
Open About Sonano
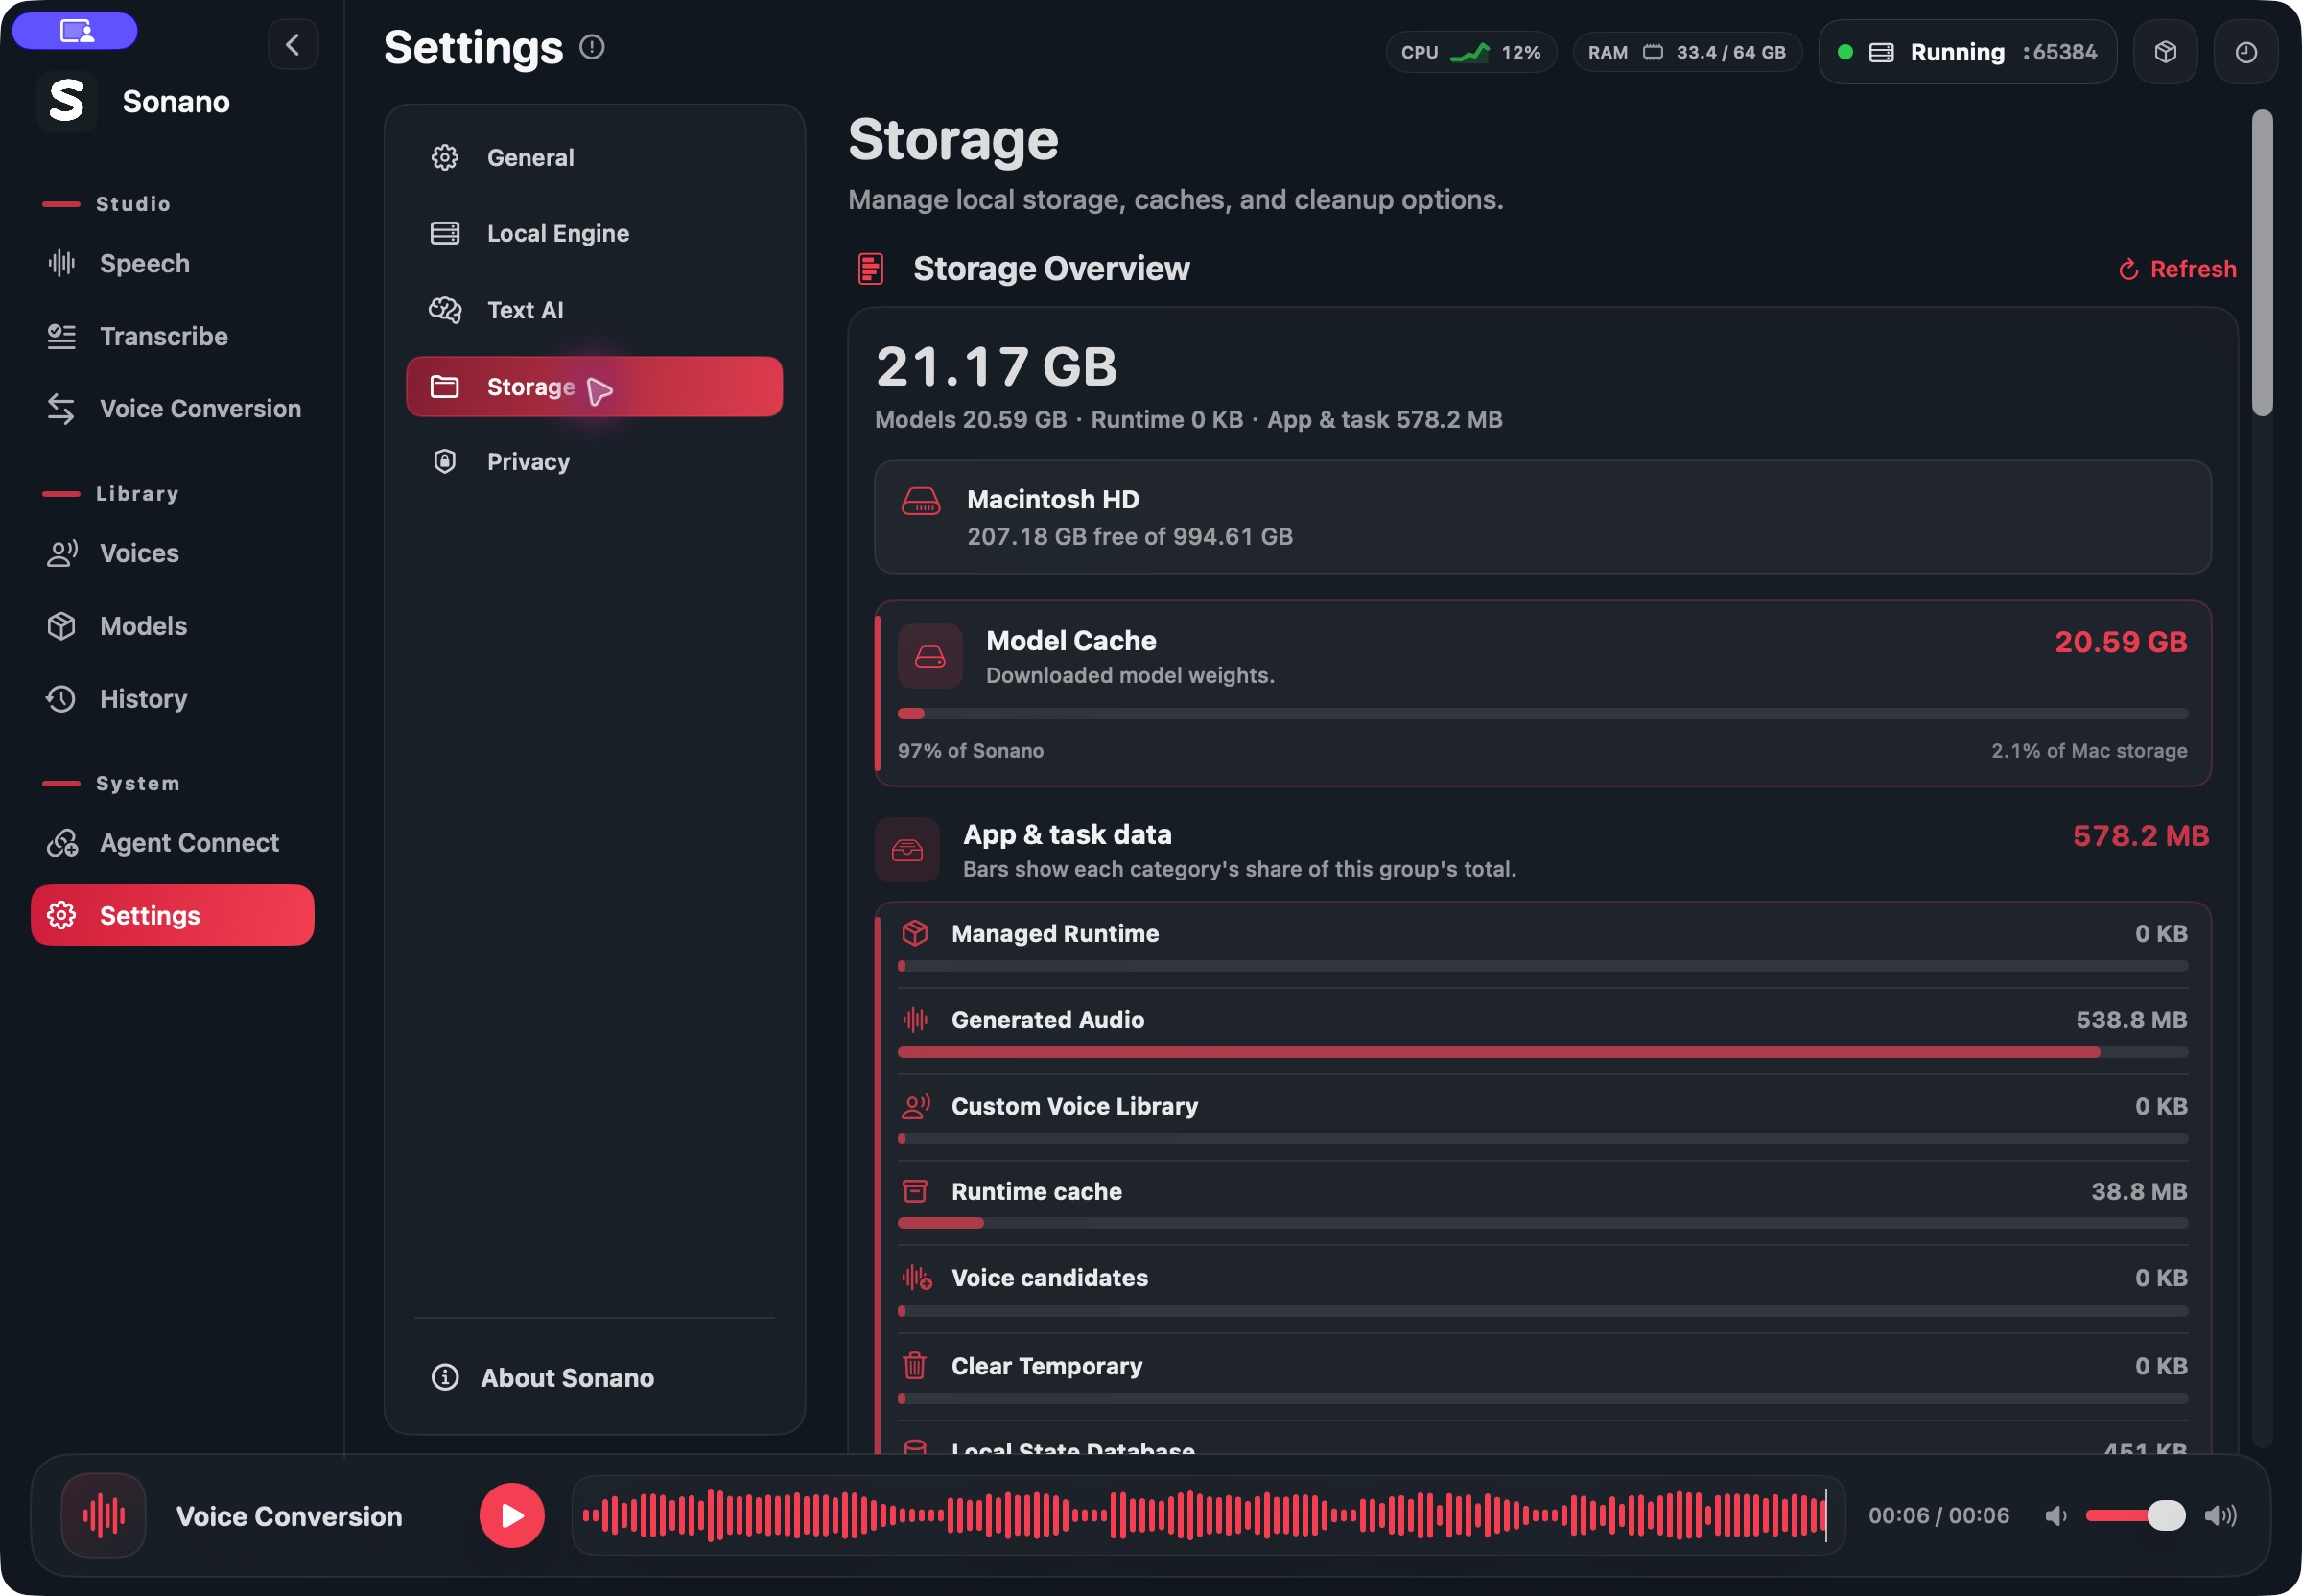click(x=594, y=1377)
